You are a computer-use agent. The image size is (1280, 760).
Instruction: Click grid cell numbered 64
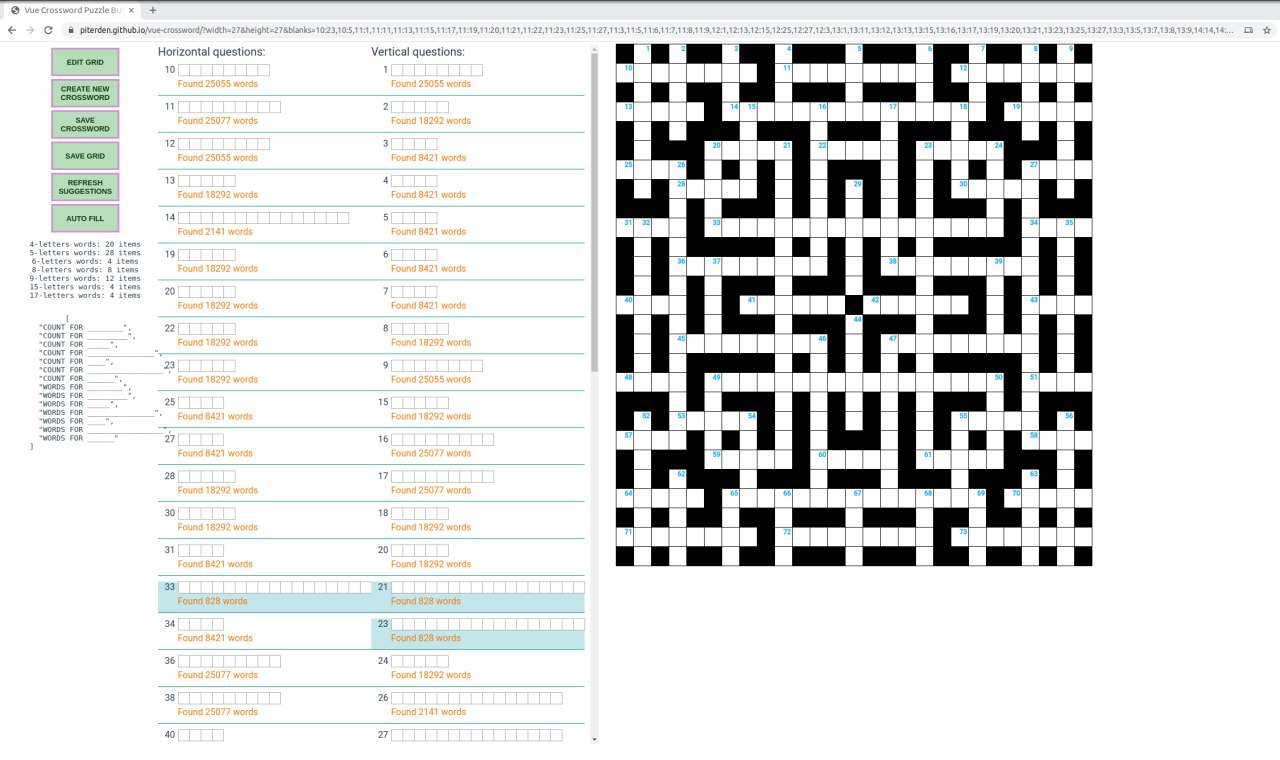tap(625, 497)
